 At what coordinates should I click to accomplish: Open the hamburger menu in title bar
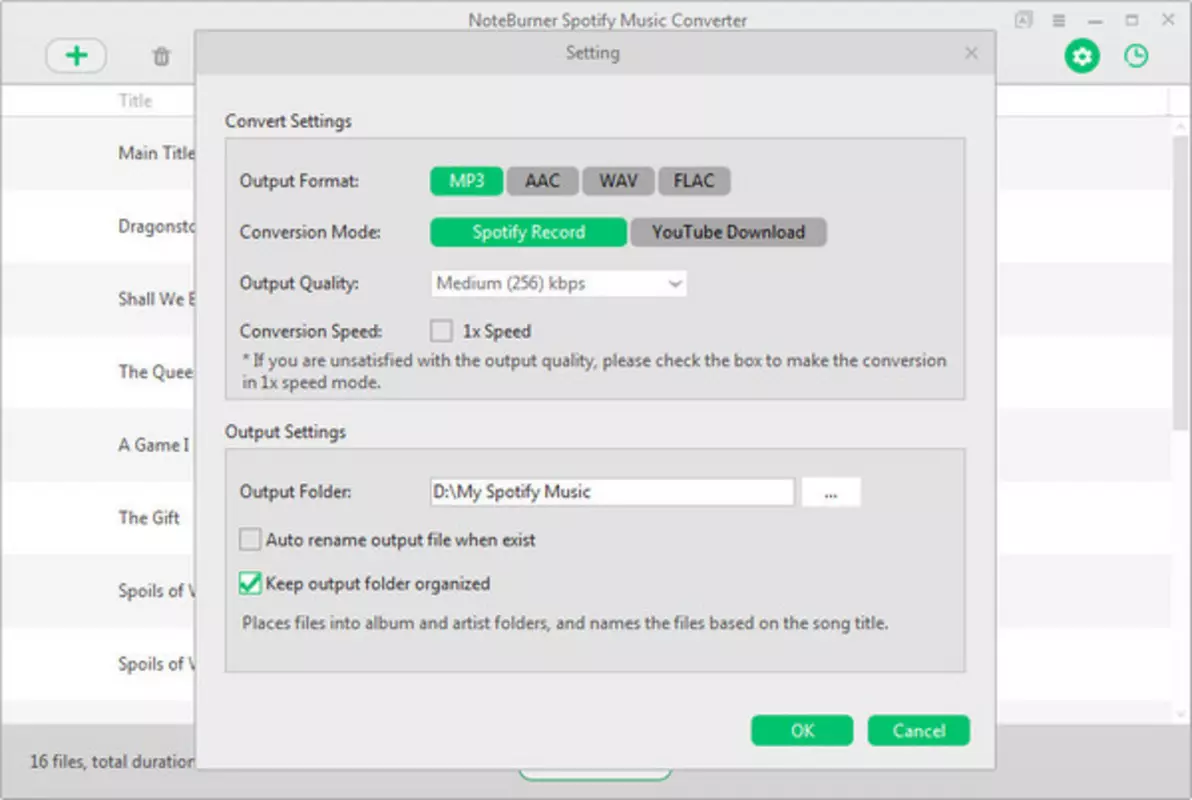(1058, 21)
